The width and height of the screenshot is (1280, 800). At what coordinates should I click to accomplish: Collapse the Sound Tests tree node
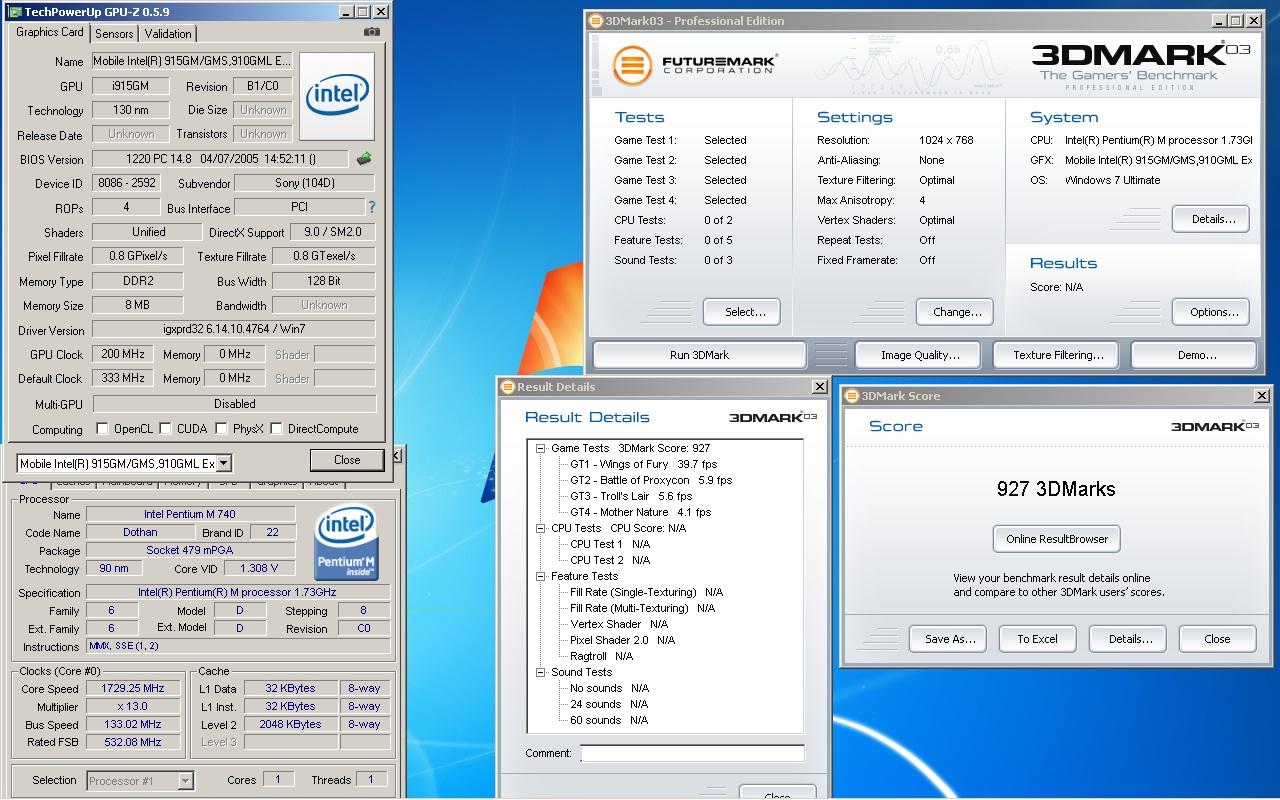[x=541, y=673]
